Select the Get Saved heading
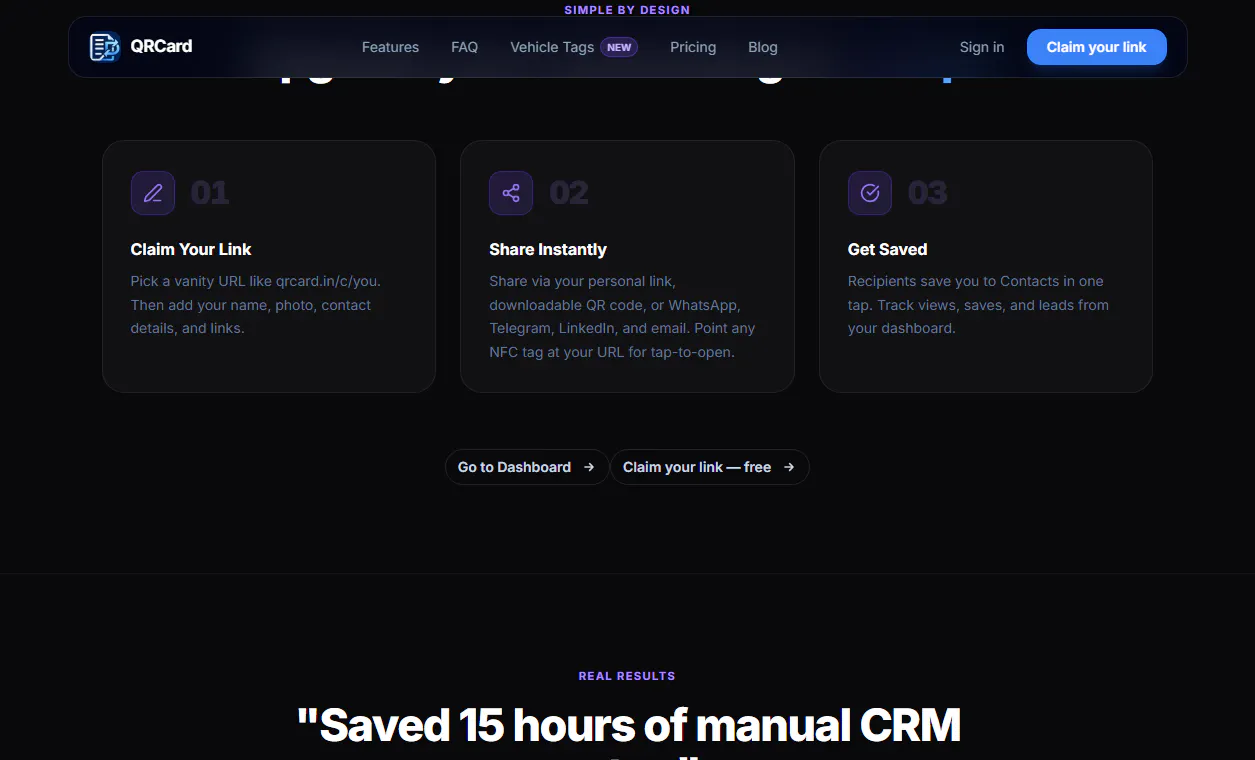 coord(888,249)
